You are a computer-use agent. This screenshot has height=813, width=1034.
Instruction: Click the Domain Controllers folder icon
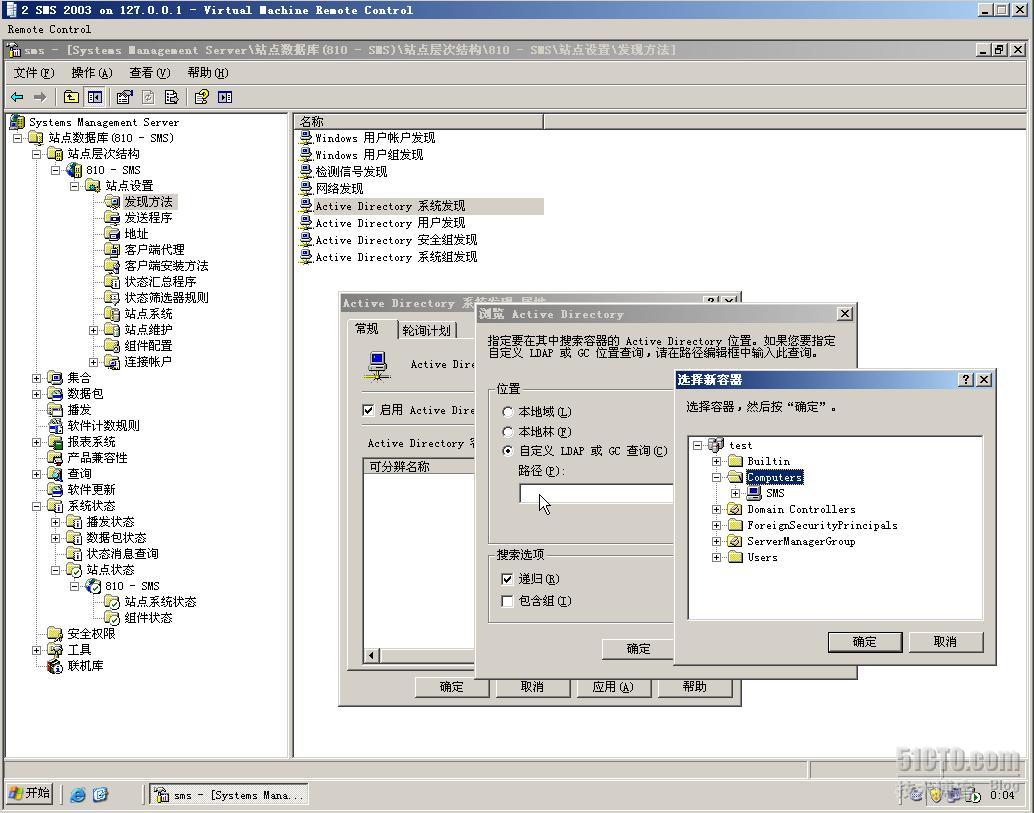point(735,509)
